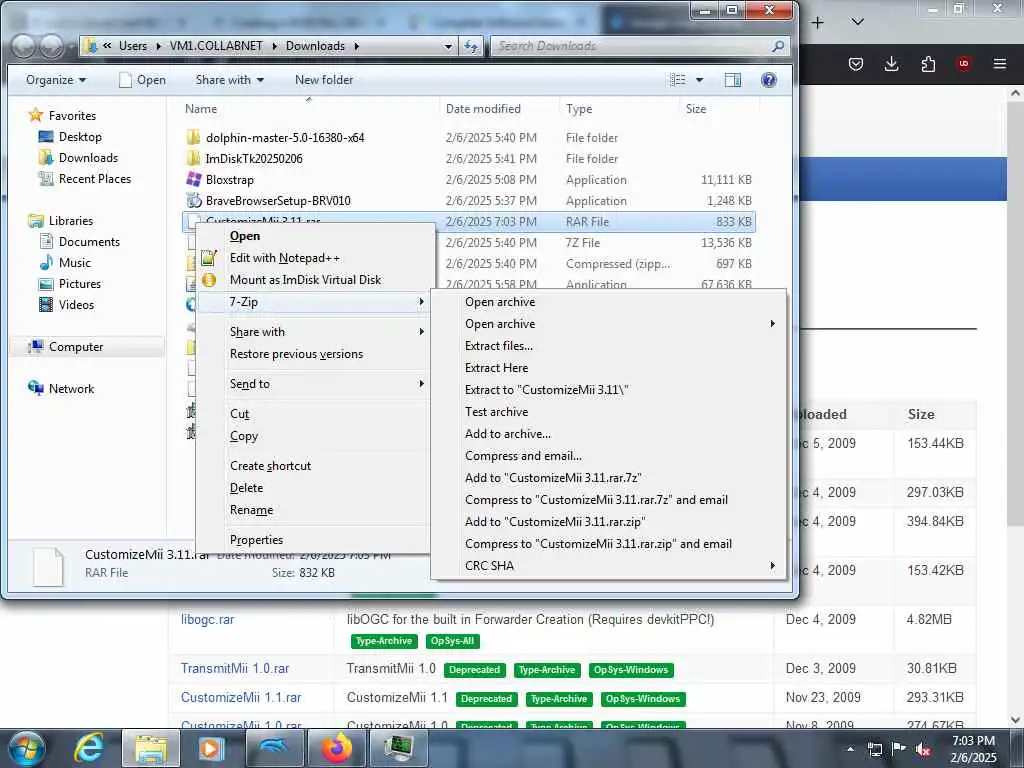1024x768 pixels.
Task: Expand second Open archive submenu arrow
Action: [773, 323]
